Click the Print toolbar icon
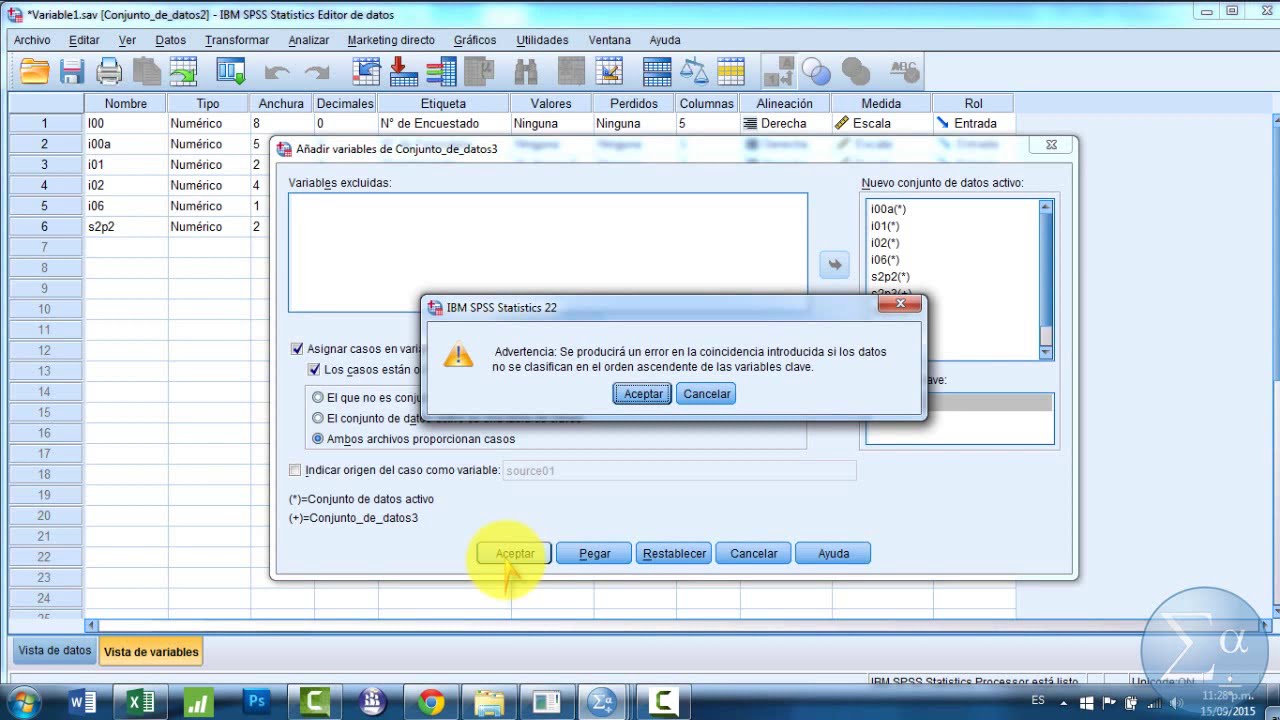The height and width of the screenshot is (720, 1280). click(109, 71)
